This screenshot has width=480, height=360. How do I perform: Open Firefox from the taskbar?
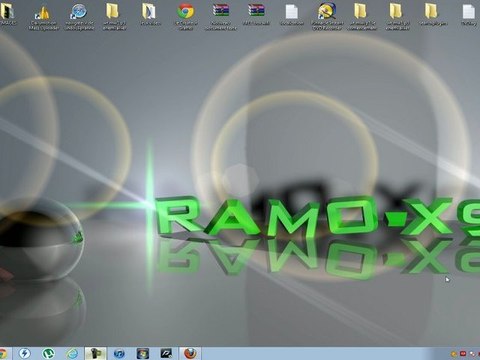(x=190, y=353)
